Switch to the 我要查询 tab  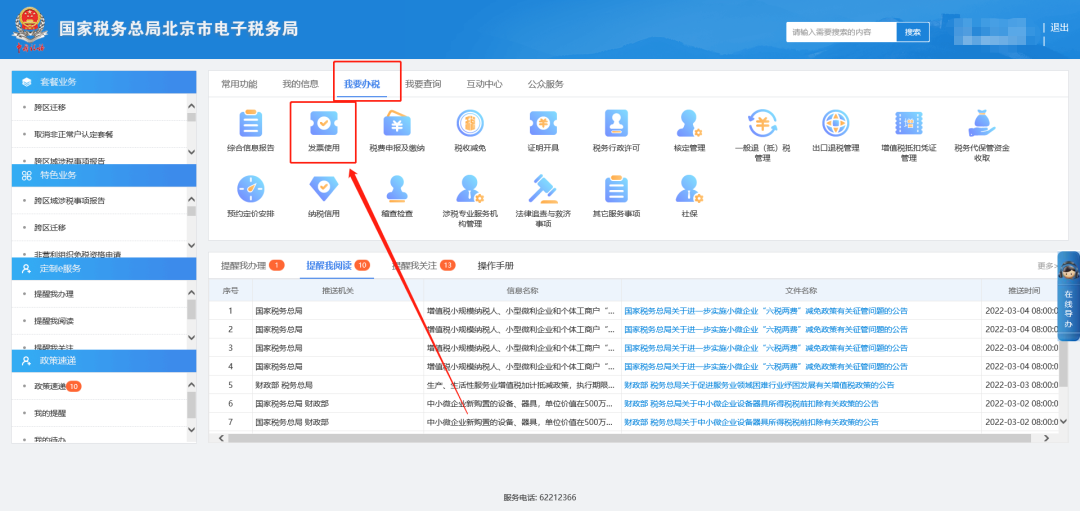click(422, 84)
